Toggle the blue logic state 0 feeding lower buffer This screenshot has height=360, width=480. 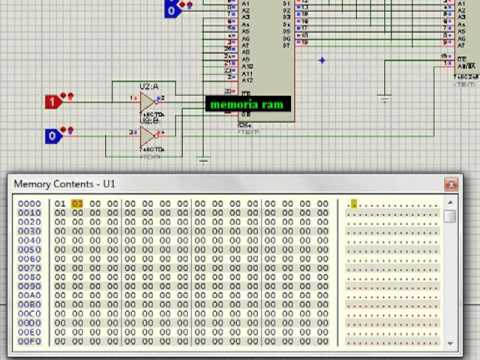point(53,136)
